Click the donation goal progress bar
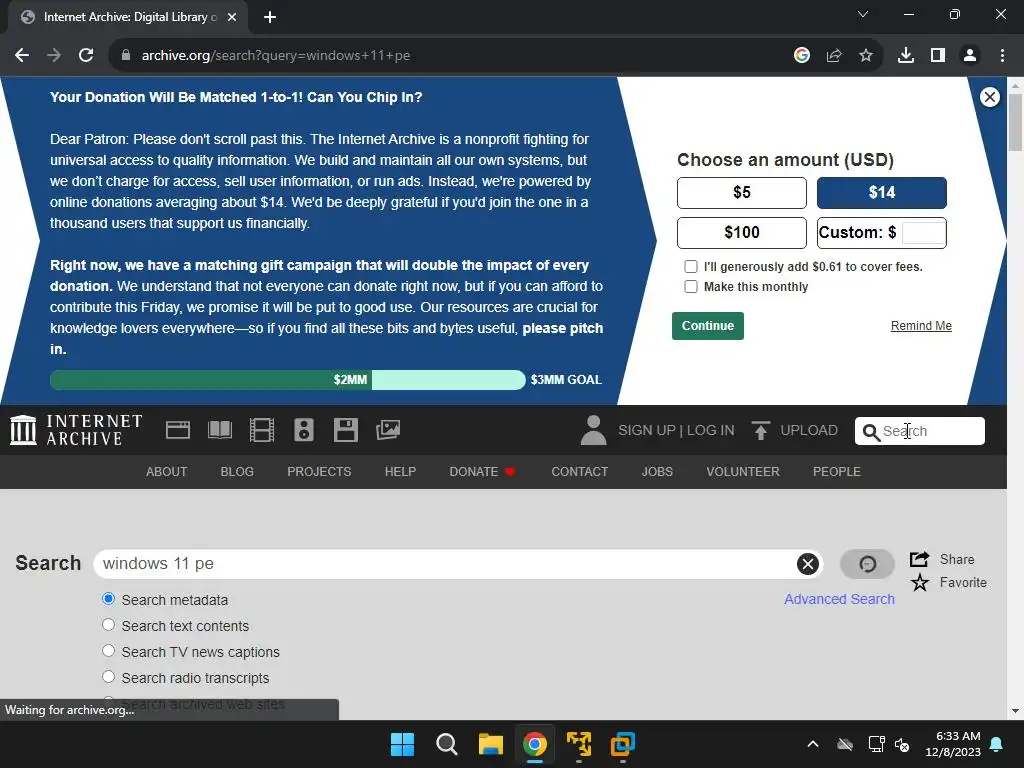1024x768 pixels. (287, 379)
